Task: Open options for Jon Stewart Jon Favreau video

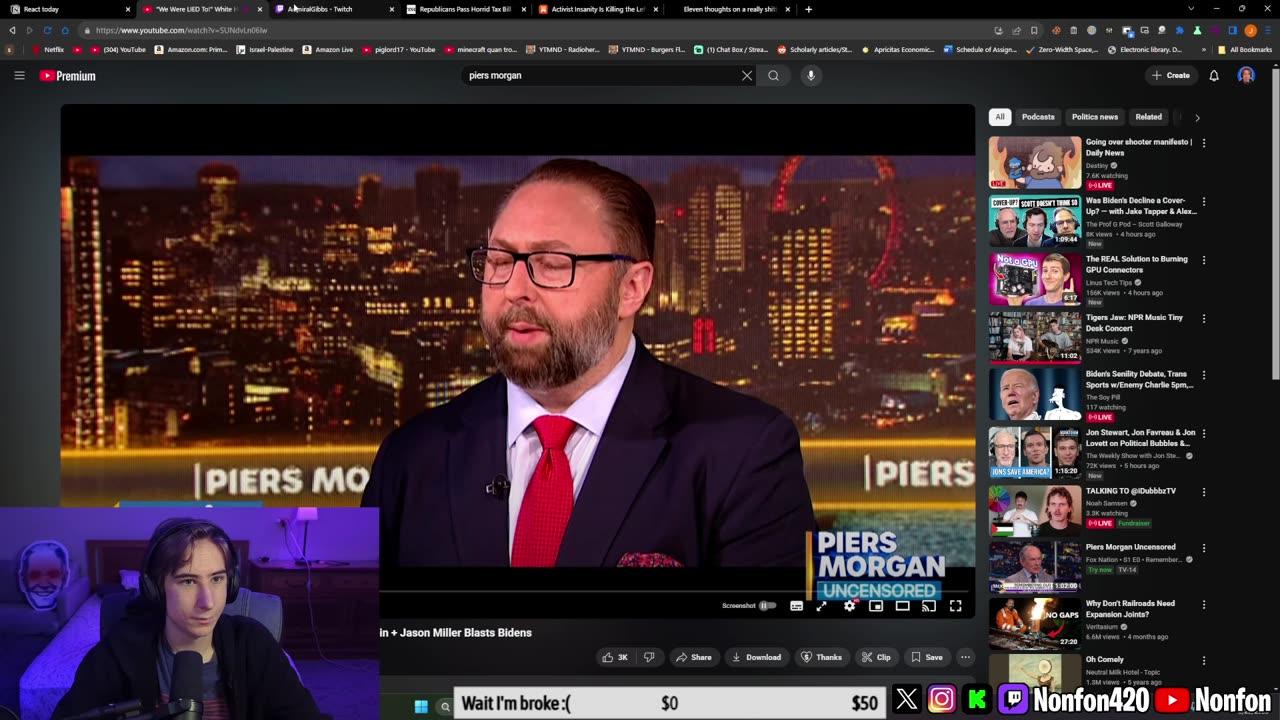Action: 1204,433
